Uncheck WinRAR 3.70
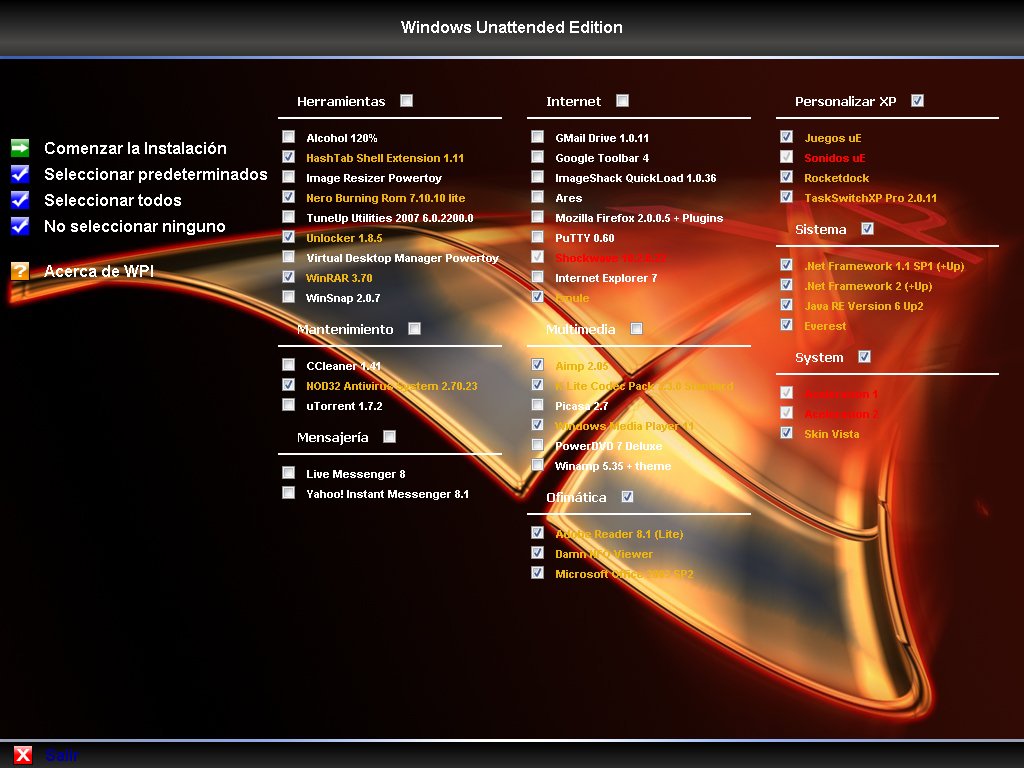The height and width of the screenshot is (768, 1024). (288, 277)
